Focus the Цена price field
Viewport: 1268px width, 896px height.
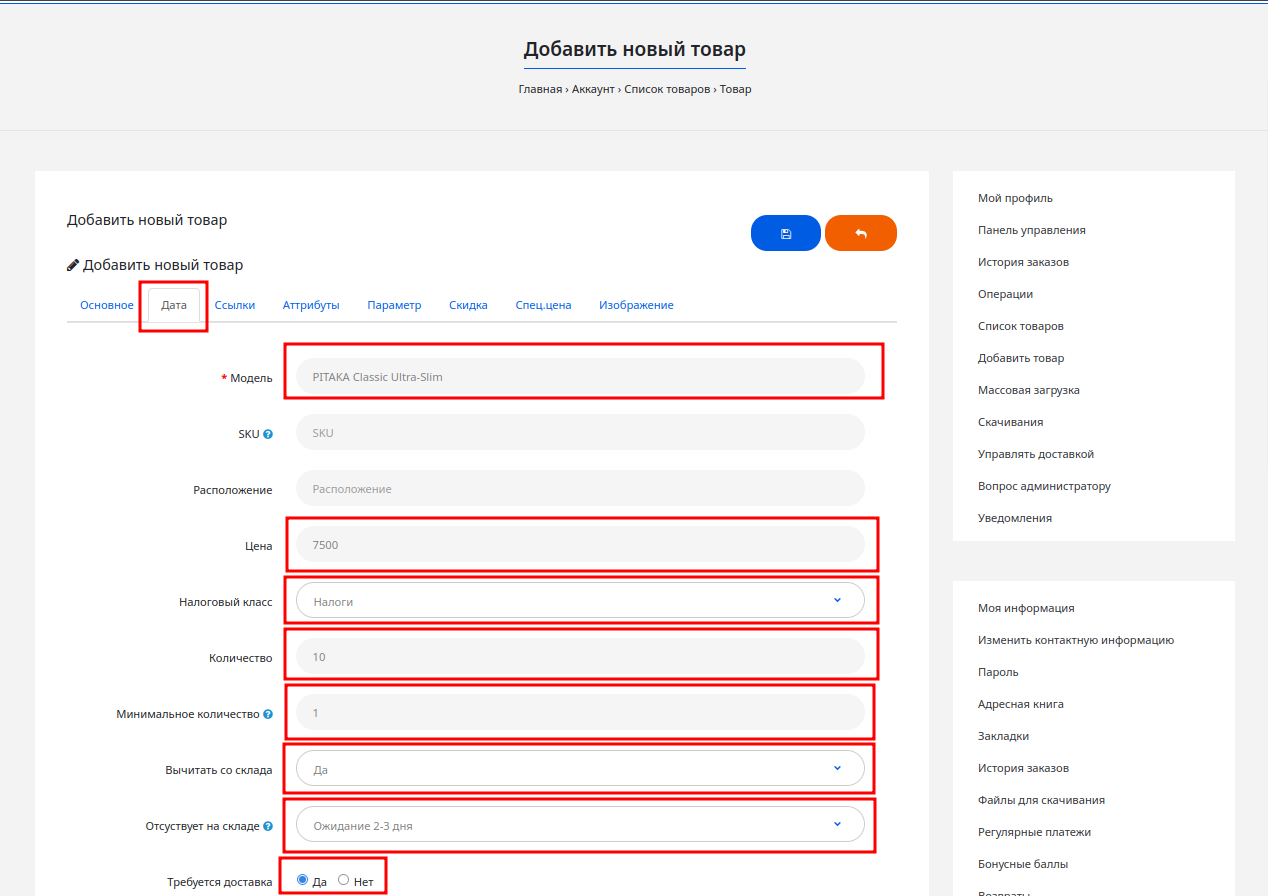[x=580, y=545]
